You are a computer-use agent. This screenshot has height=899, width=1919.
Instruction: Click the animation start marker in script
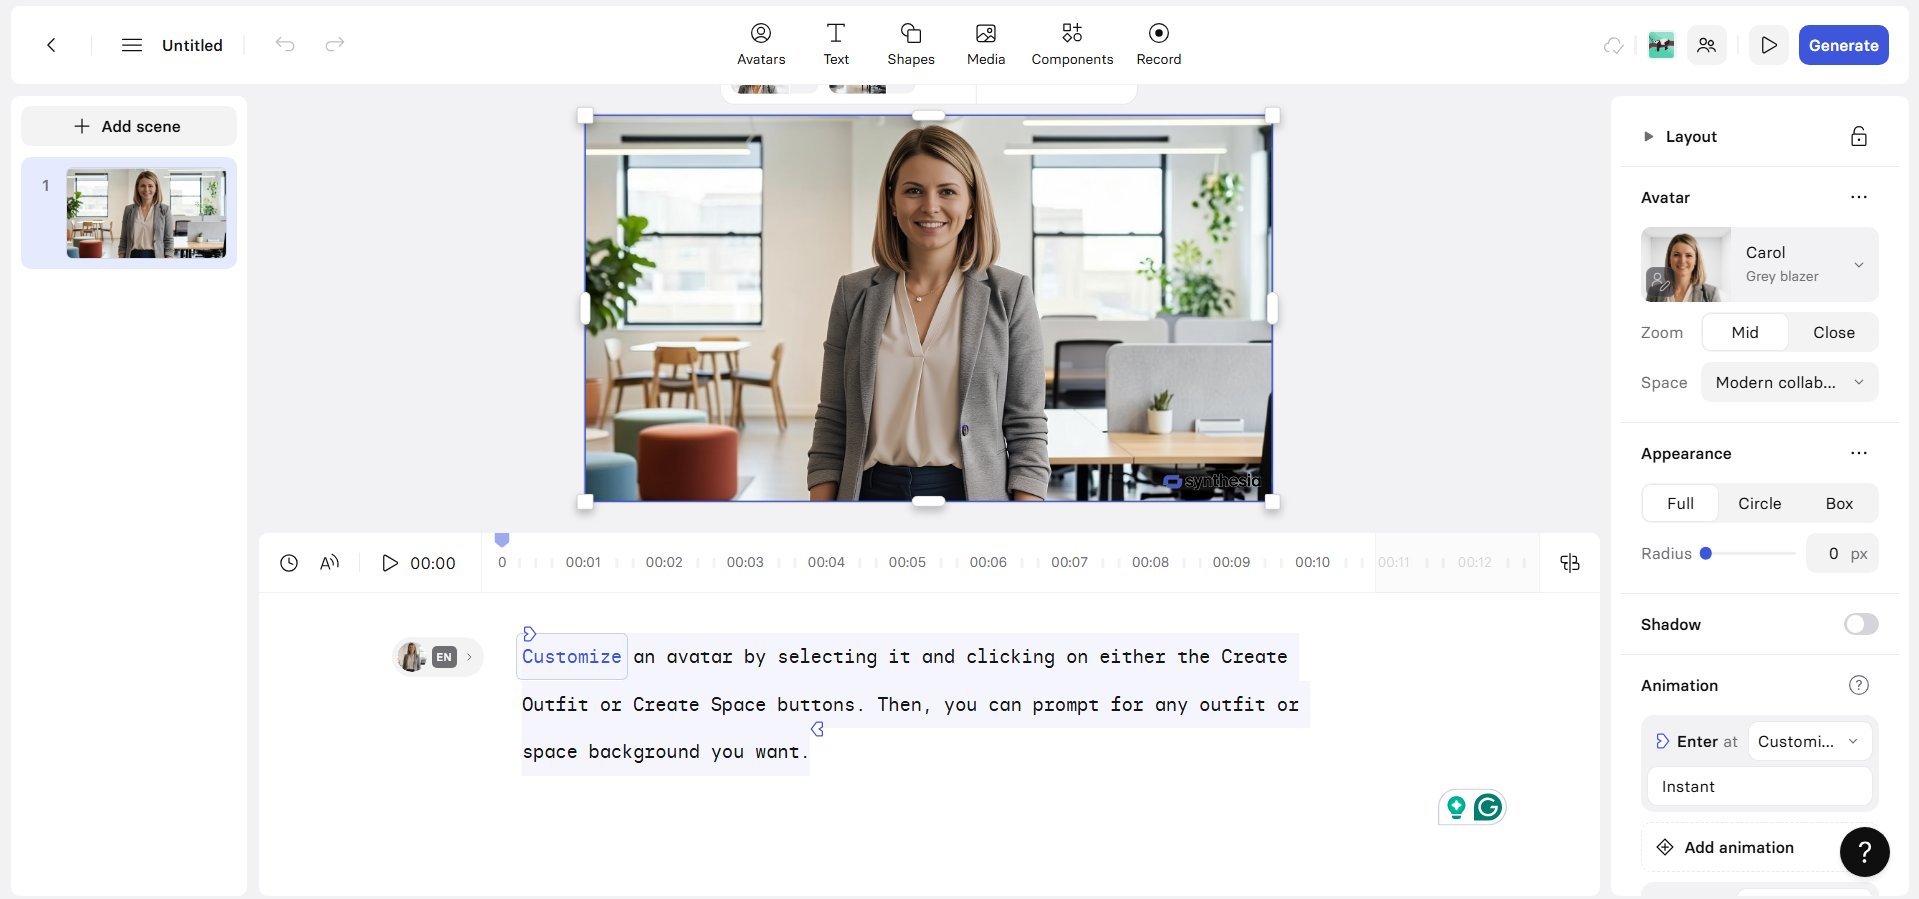(x=529, y=634)
